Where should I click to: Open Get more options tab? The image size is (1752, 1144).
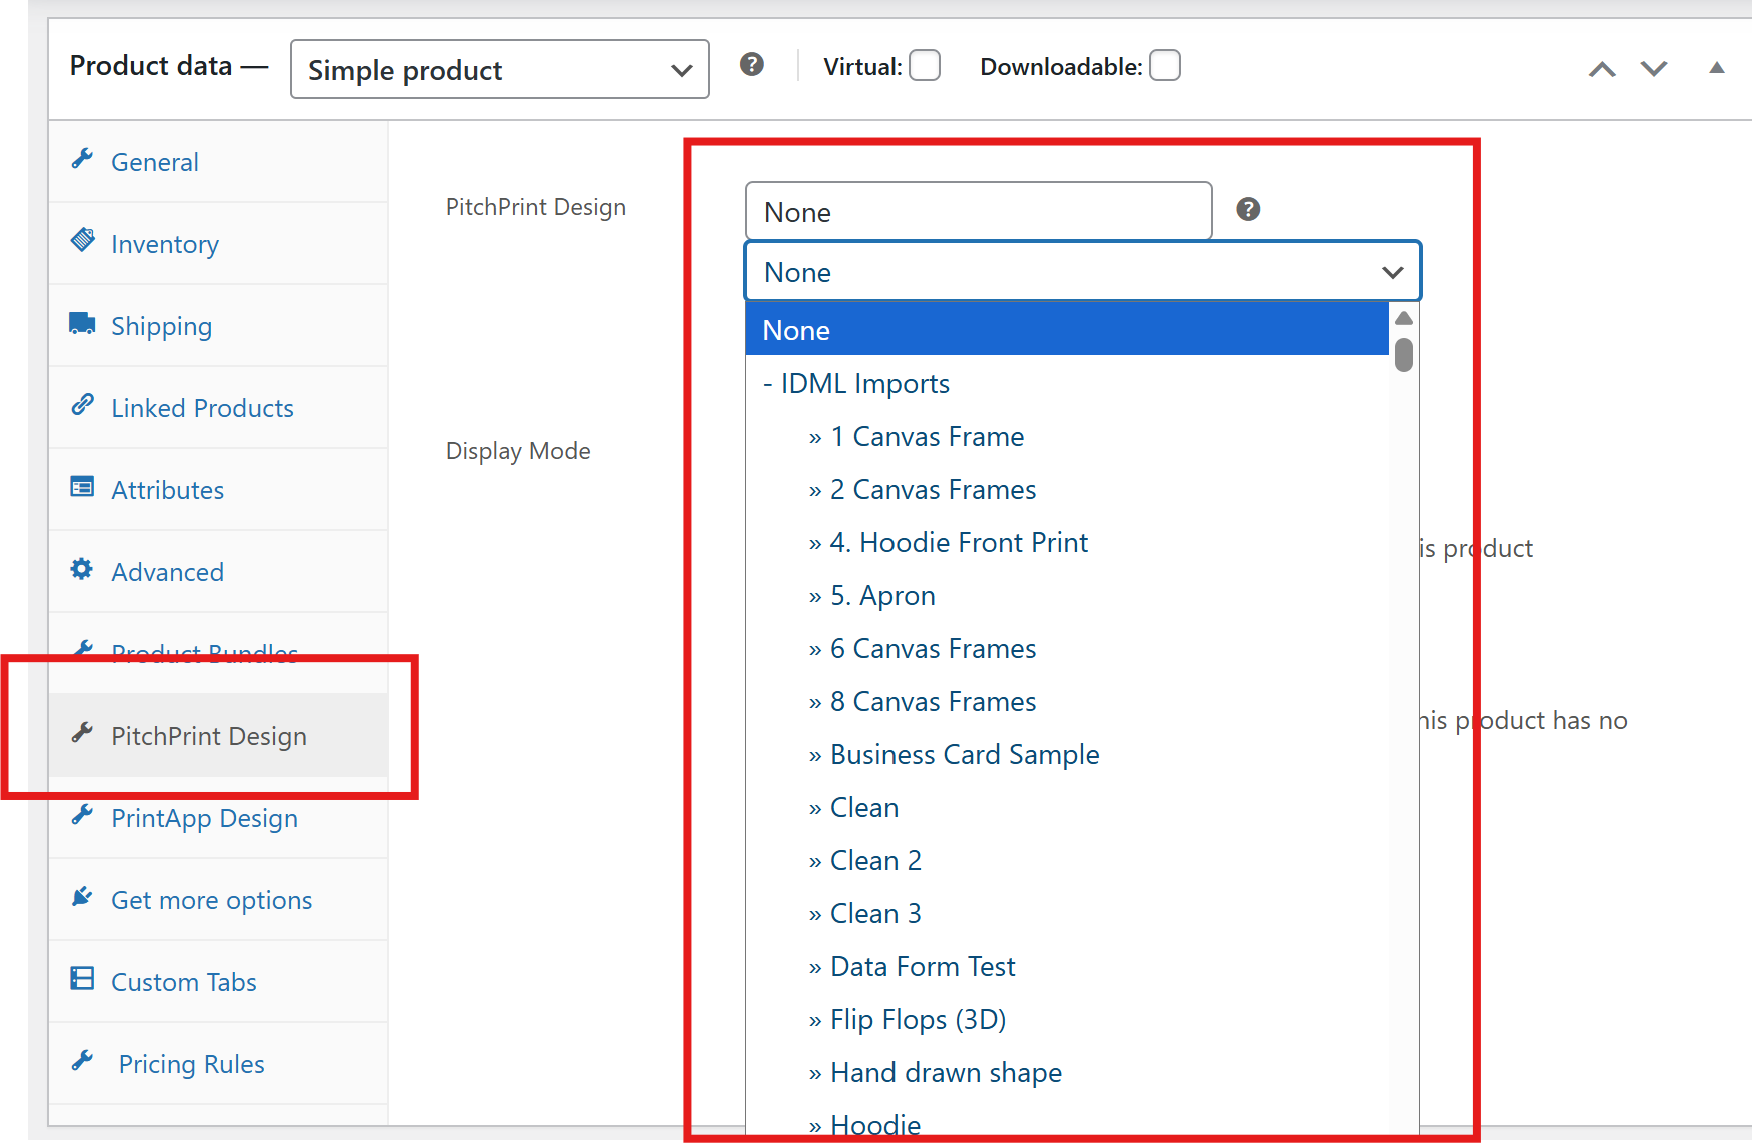point(218,900)
